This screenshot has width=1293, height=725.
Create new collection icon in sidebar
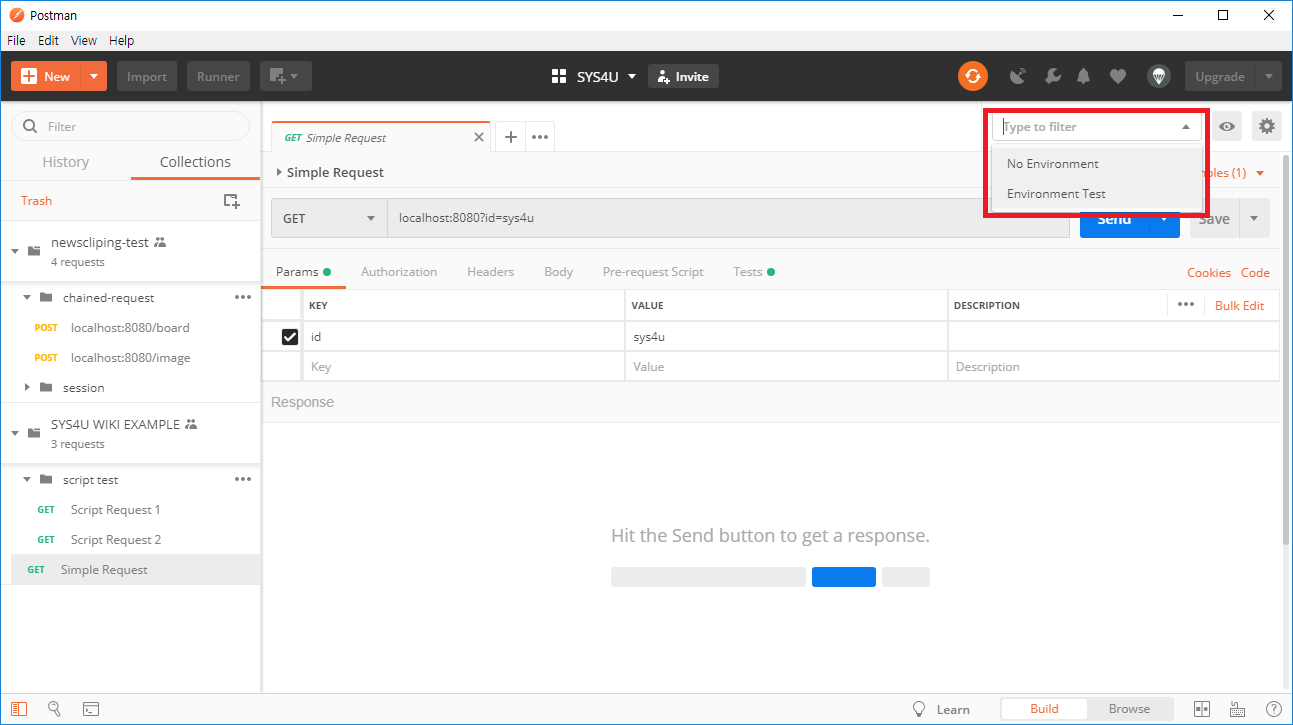231,201
